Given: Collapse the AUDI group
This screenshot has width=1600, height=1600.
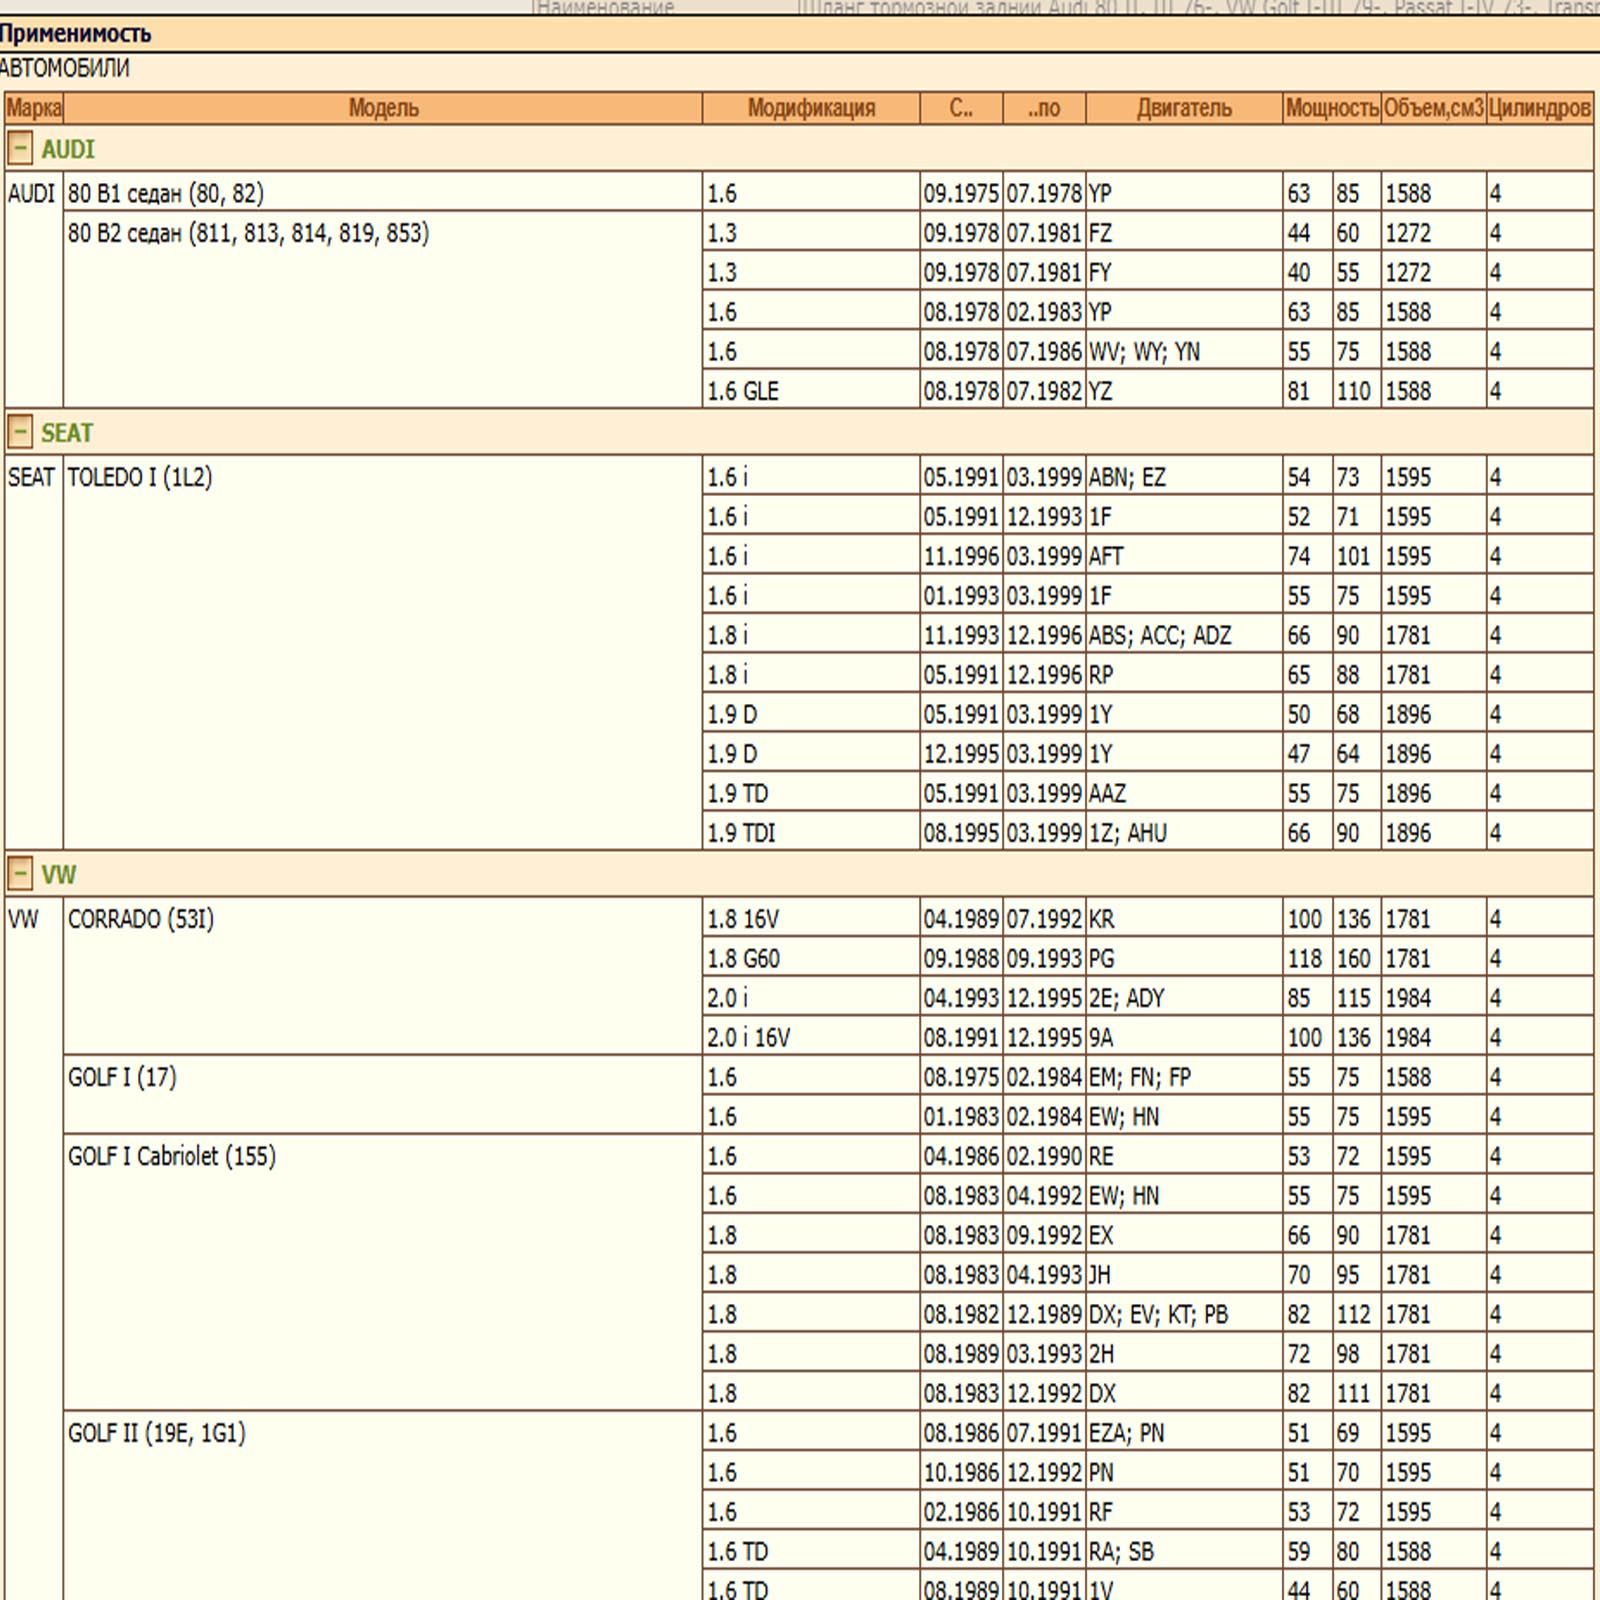Looking at the screenshot, I should pos(19,149).
